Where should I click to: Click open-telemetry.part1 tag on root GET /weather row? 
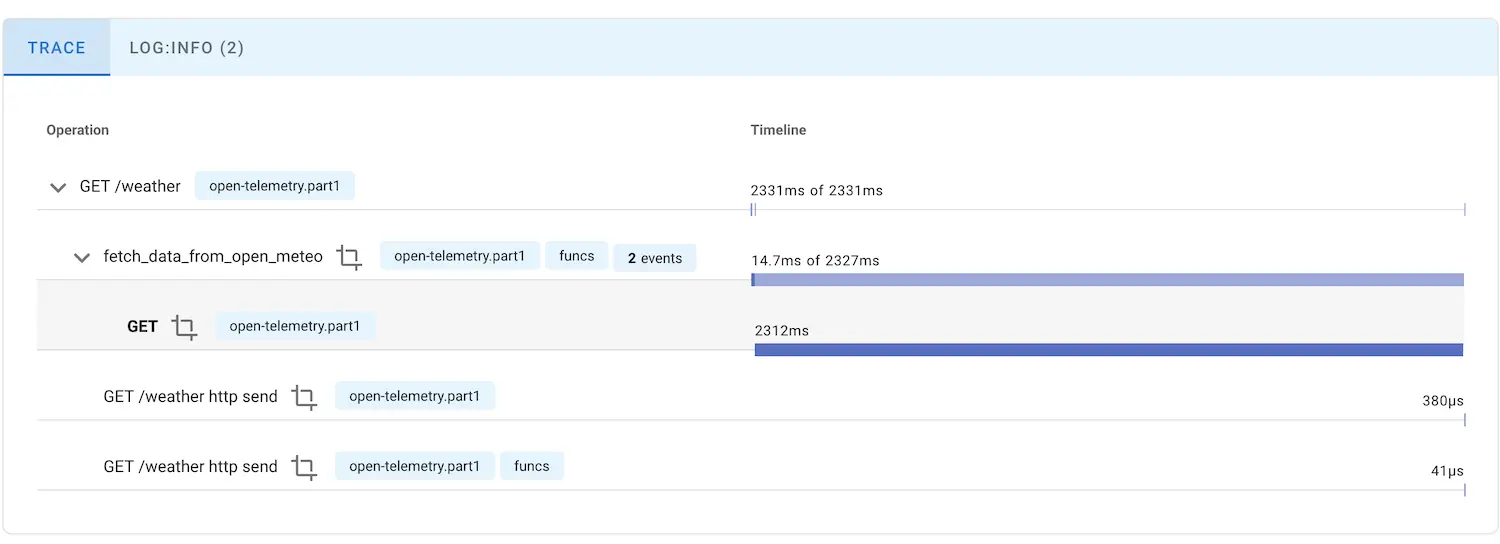(274, 186)
